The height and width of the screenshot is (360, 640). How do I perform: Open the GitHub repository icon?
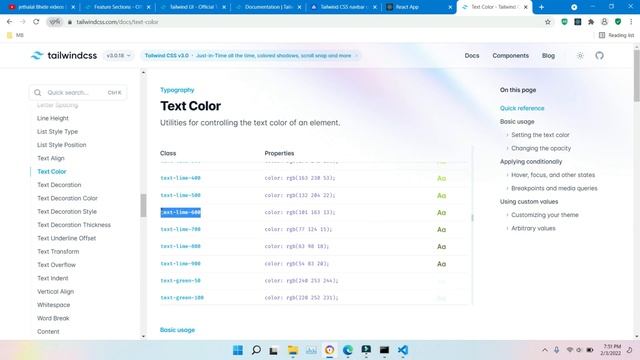click(599, 56)
